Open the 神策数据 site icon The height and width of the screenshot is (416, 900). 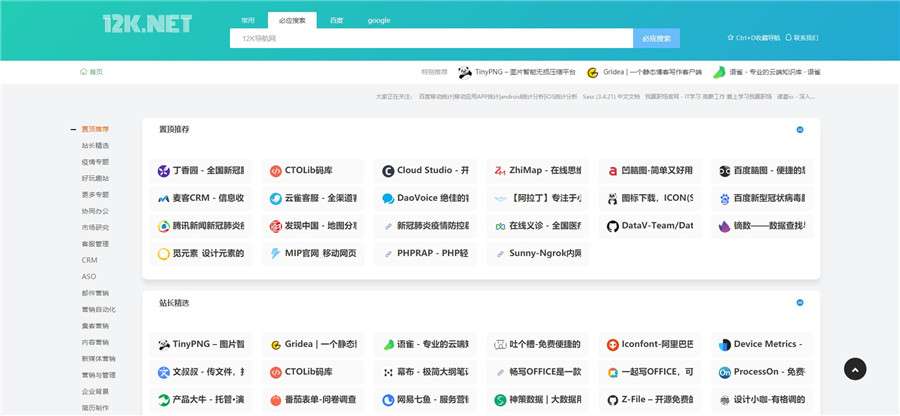point(500,400)
